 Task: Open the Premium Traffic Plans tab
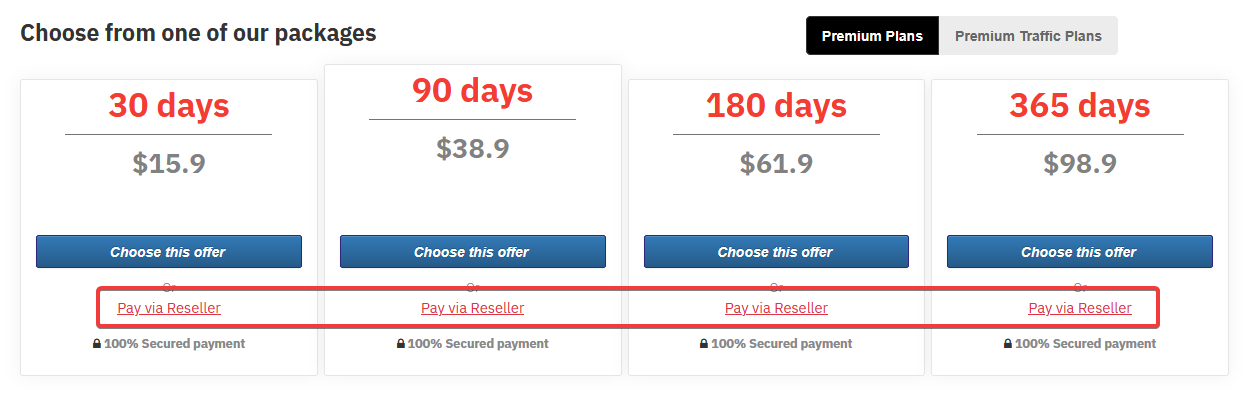point(1028,36)
